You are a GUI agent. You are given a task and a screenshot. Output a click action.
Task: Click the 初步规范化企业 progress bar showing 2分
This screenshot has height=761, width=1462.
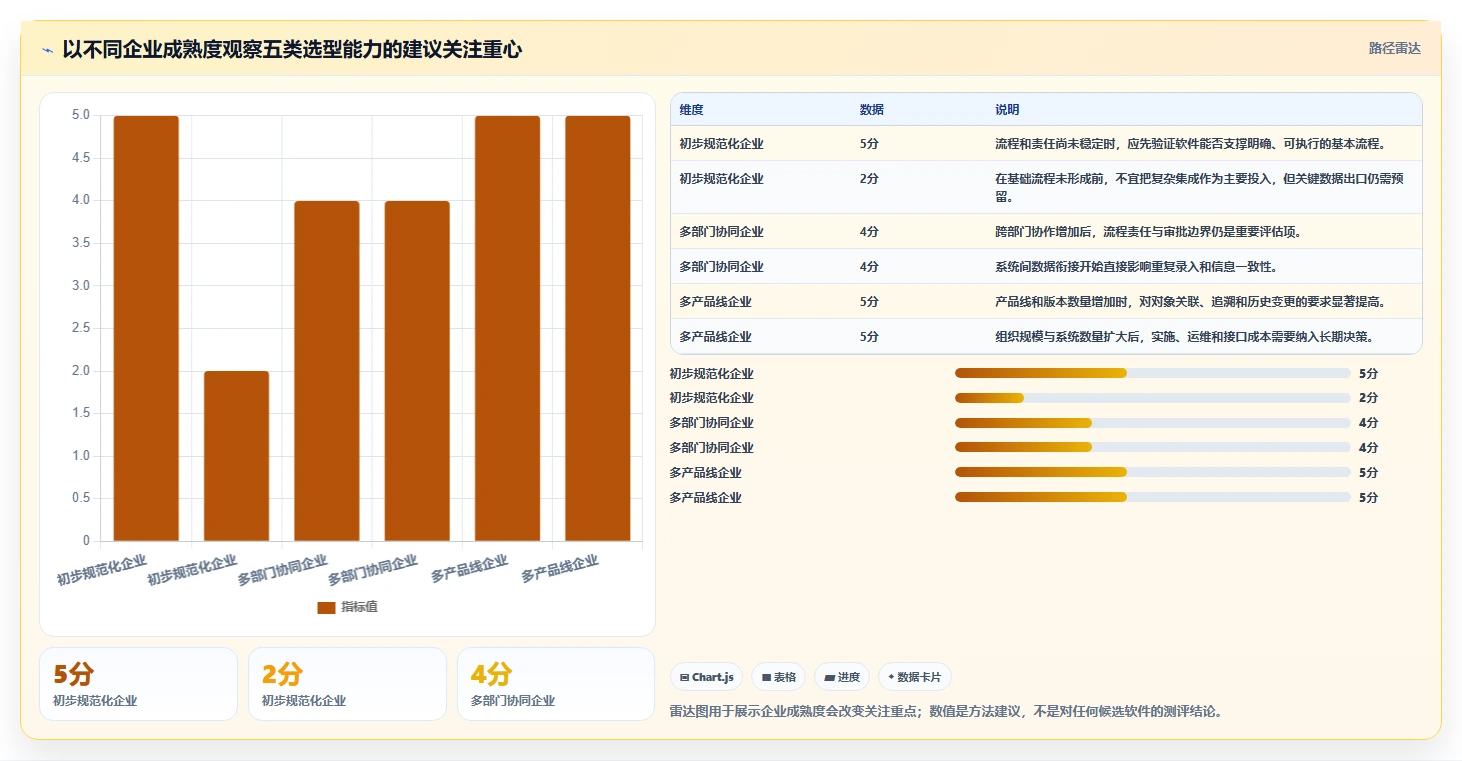(1153, 398)
